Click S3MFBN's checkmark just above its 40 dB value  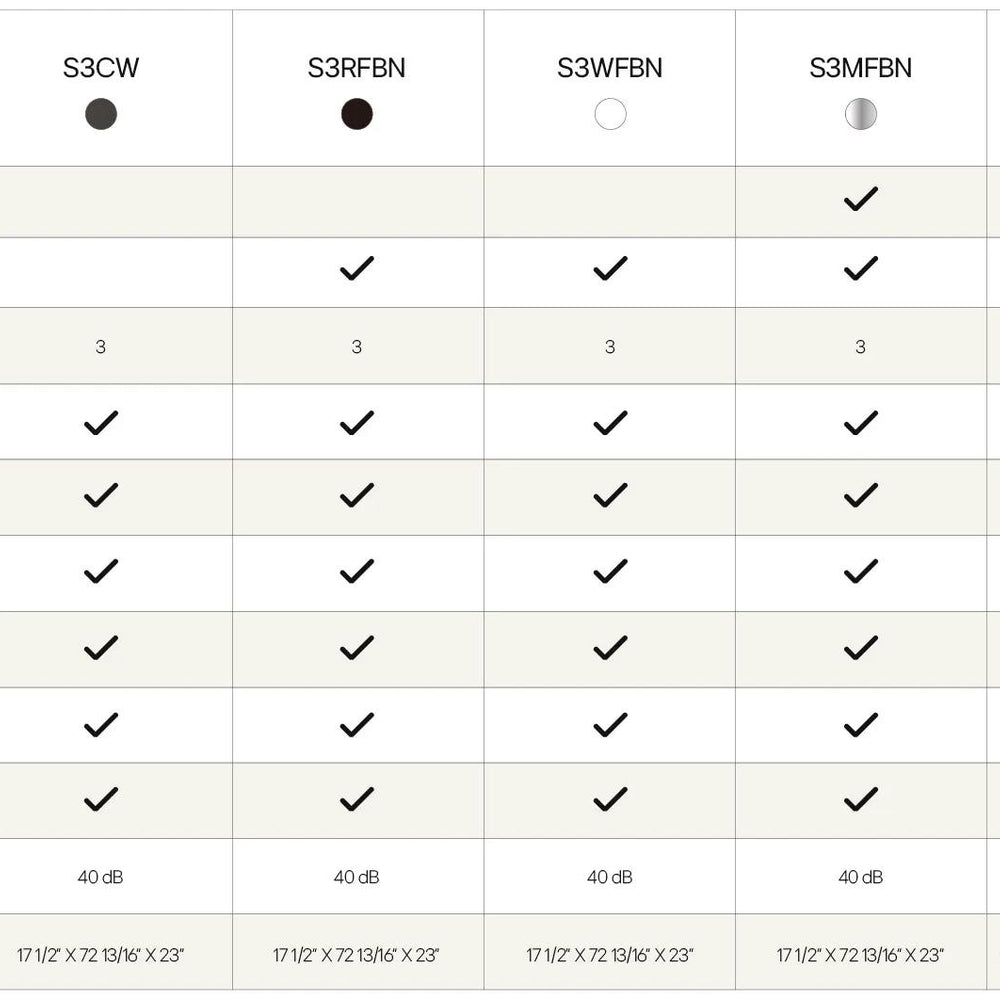860,799
